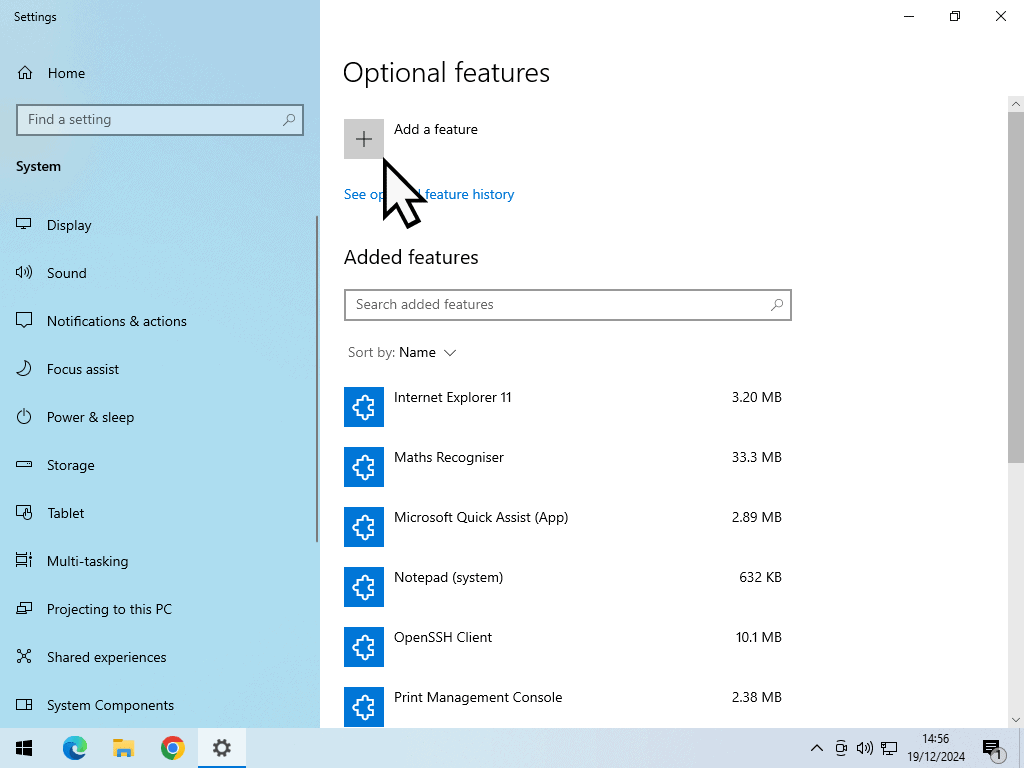
Task: Click the OpenSSH Client puzzle icon
Action: point(364,647)
